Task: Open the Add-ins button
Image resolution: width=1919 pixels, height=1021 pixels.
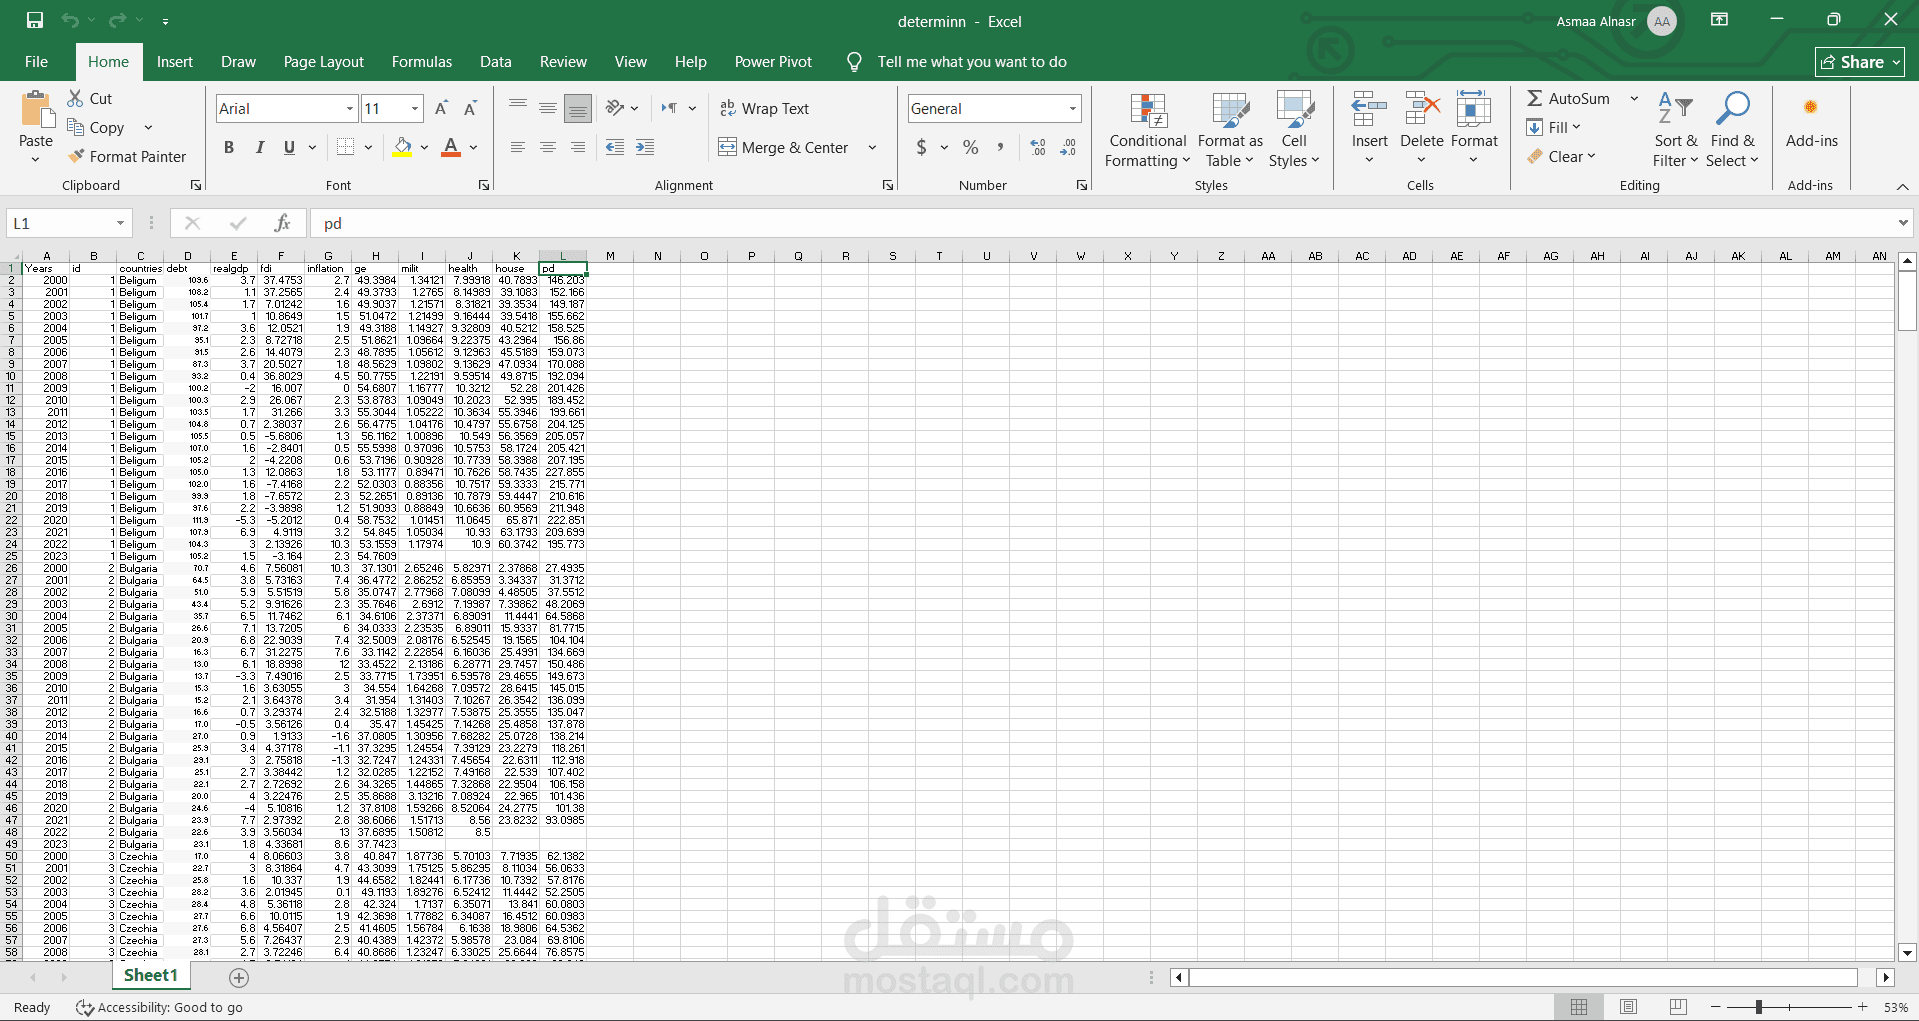Action: pyautogui.click(x=1811, y=122)
